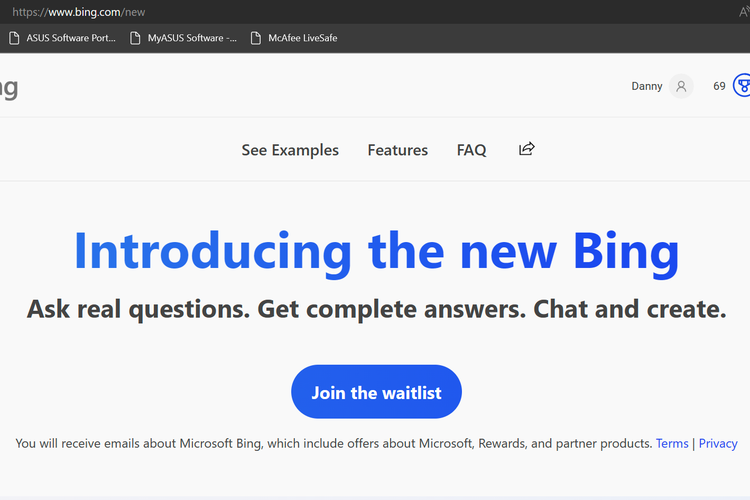Viewport: 750px width, 500px height.
Task: Click the share icon next to FAQ
Action: (527, 149)
